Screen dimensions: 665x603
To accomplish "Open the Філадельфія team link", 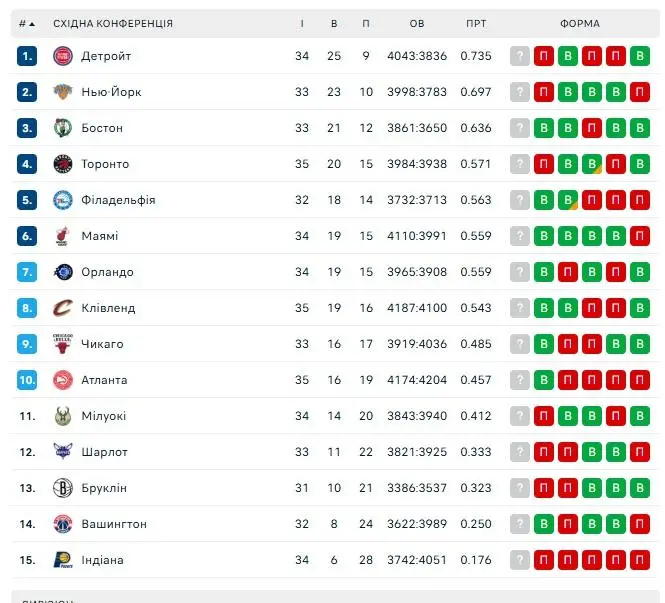I will (x=118, y=200).
